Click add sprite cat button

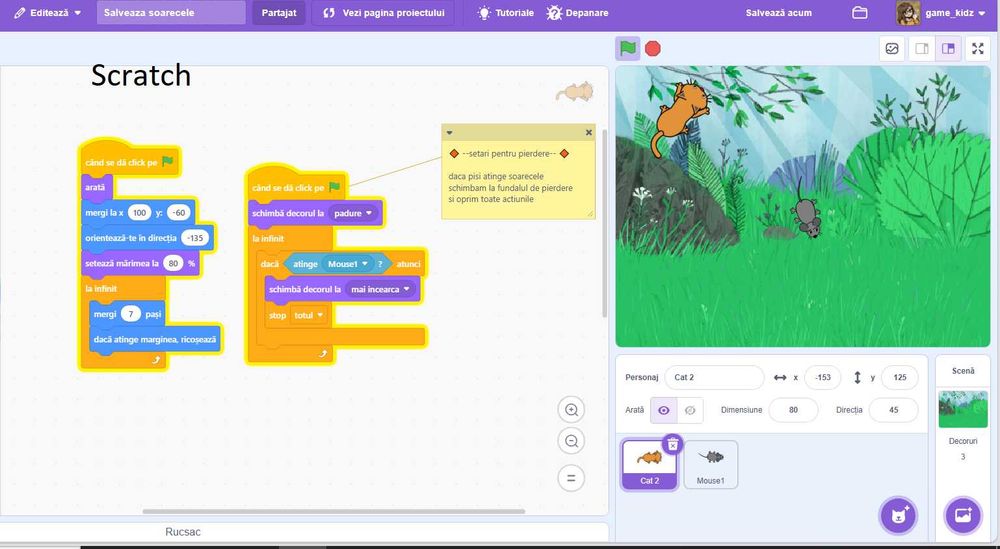[x=898, y=515]
